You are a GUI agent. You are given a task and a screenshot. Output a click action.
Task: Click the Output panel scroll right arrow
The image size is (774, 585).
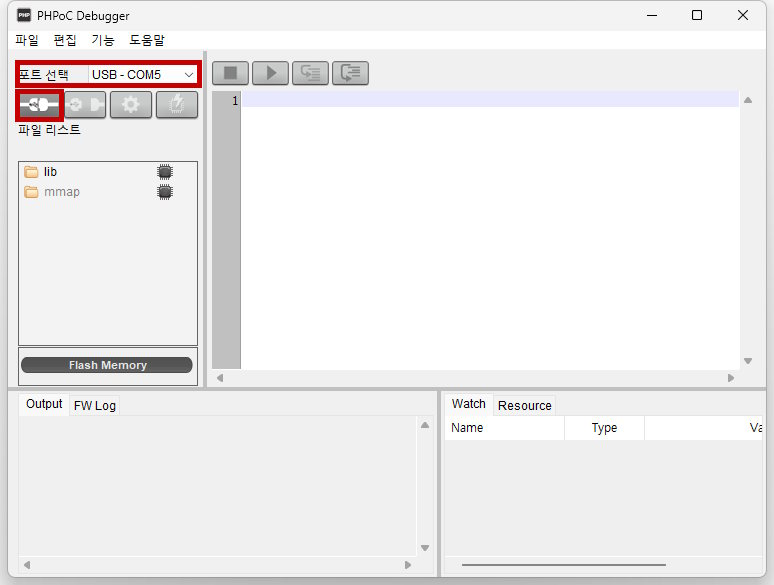[408, 565]
